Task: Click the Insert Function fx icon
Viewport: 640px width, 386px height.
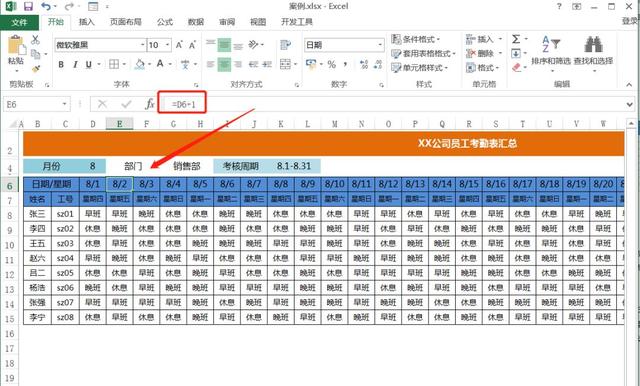Action: (149, 104)
